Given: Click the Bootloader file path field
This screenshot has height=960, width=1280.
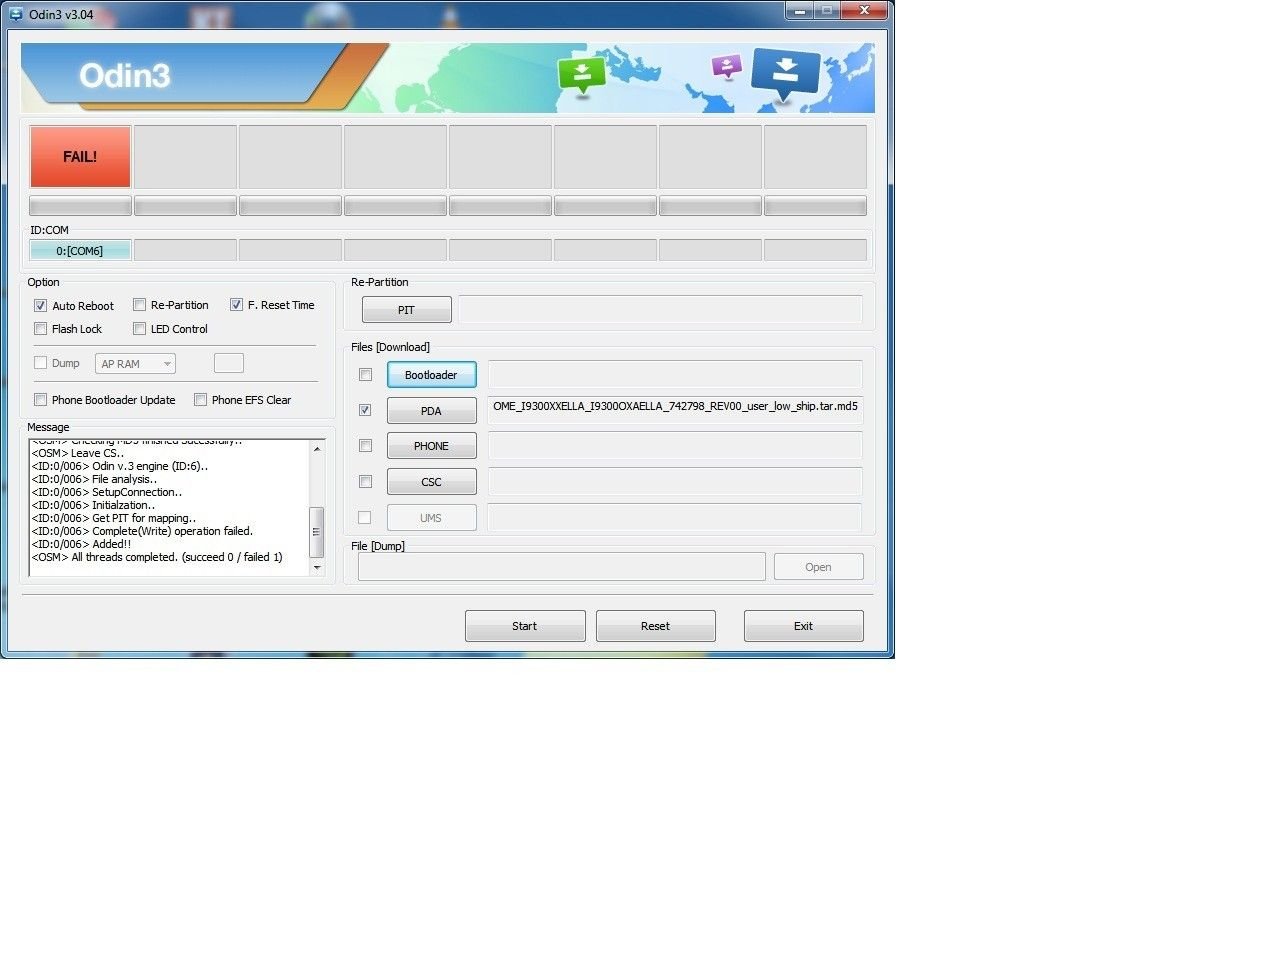Looking at the screenshot, I should [x=675, y=375].
